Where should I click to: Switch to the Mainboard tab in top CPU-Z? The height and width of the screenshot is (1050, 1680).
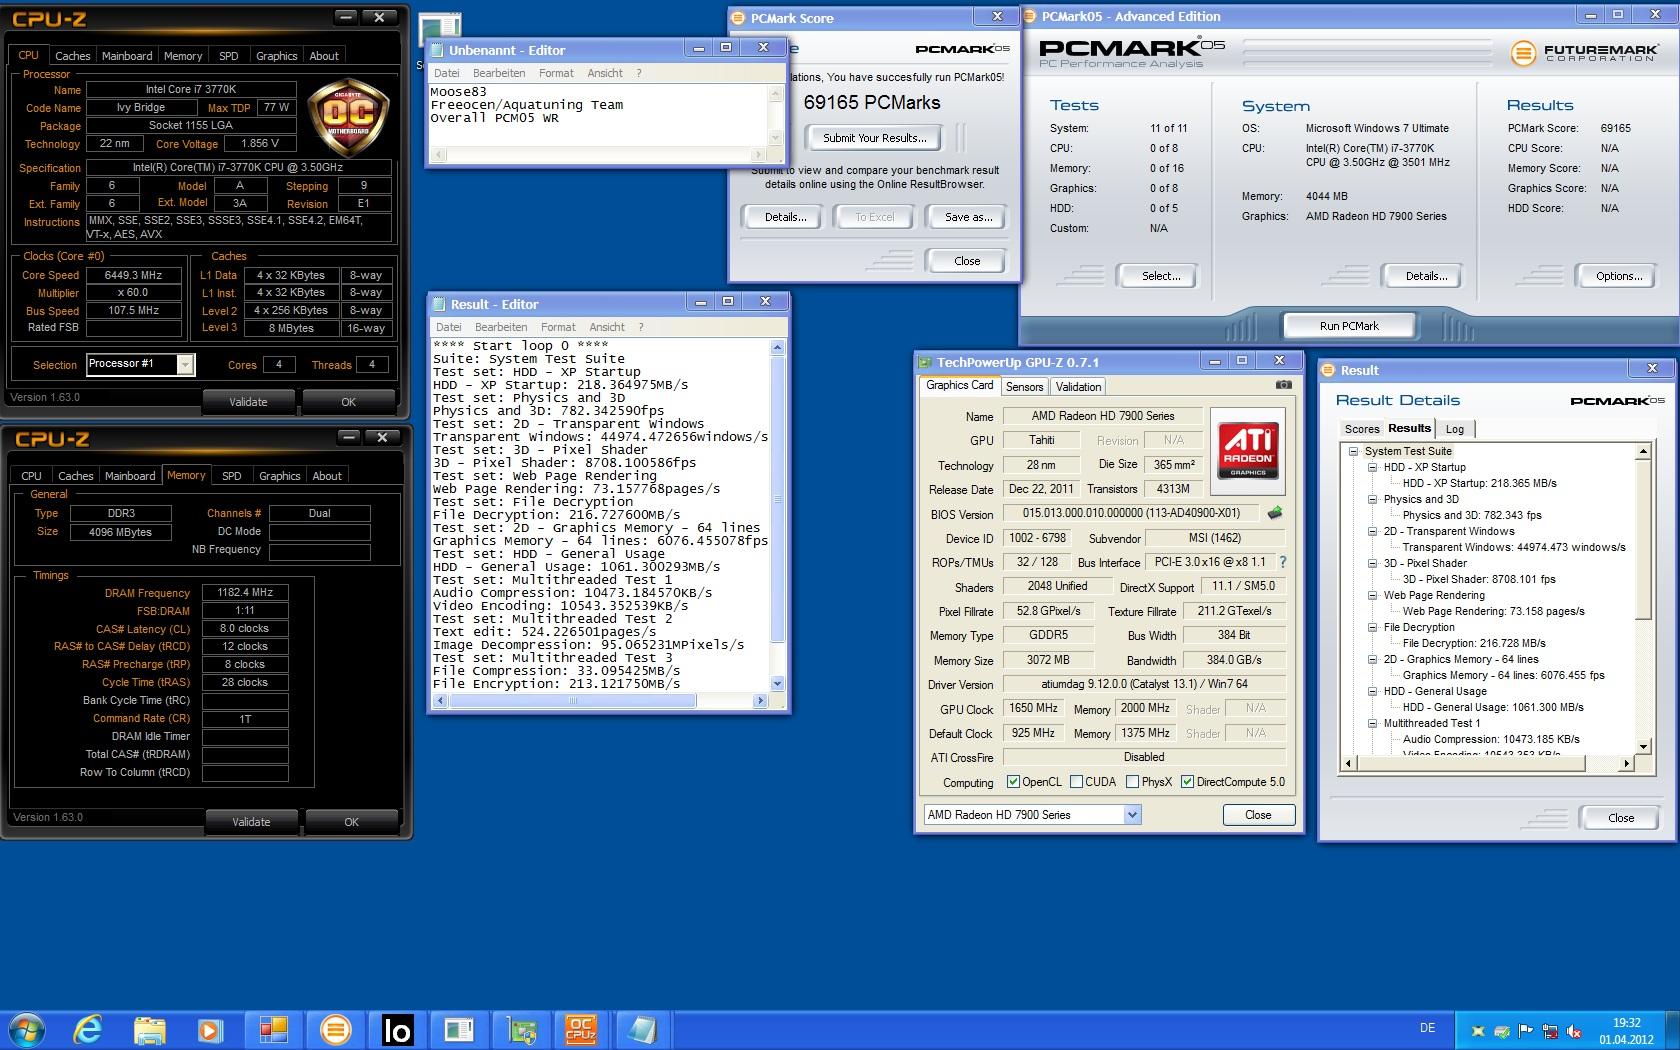pyautogui.click(x=127, y=56)
